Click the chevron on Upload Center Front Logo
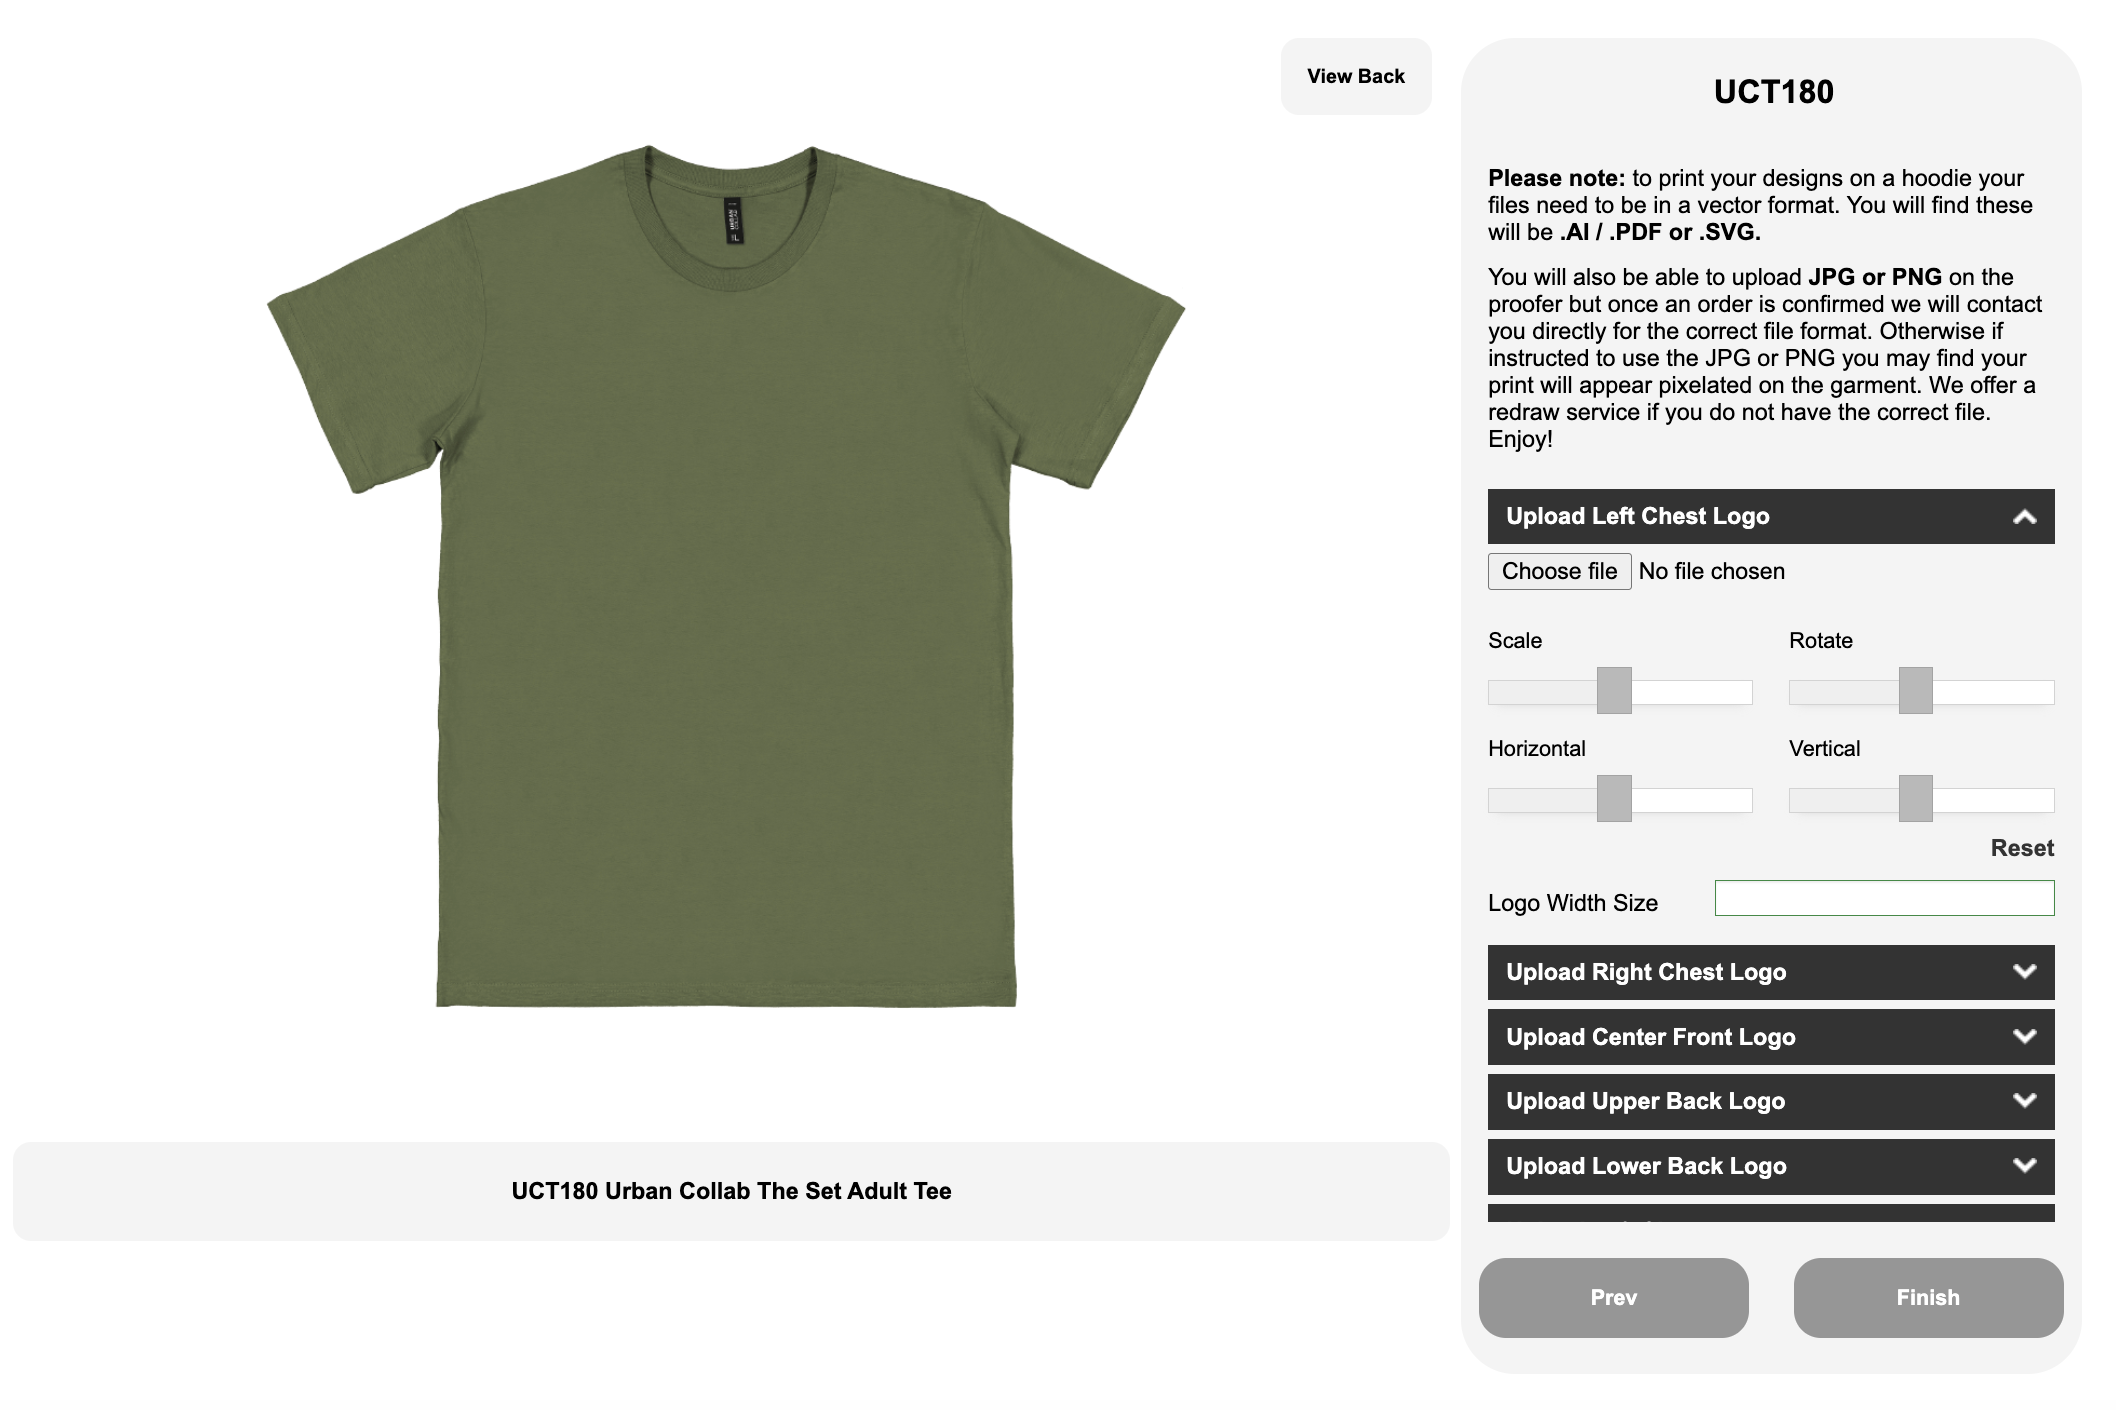This screenshot has width=2116, height=1410. click(2024, 1036)
